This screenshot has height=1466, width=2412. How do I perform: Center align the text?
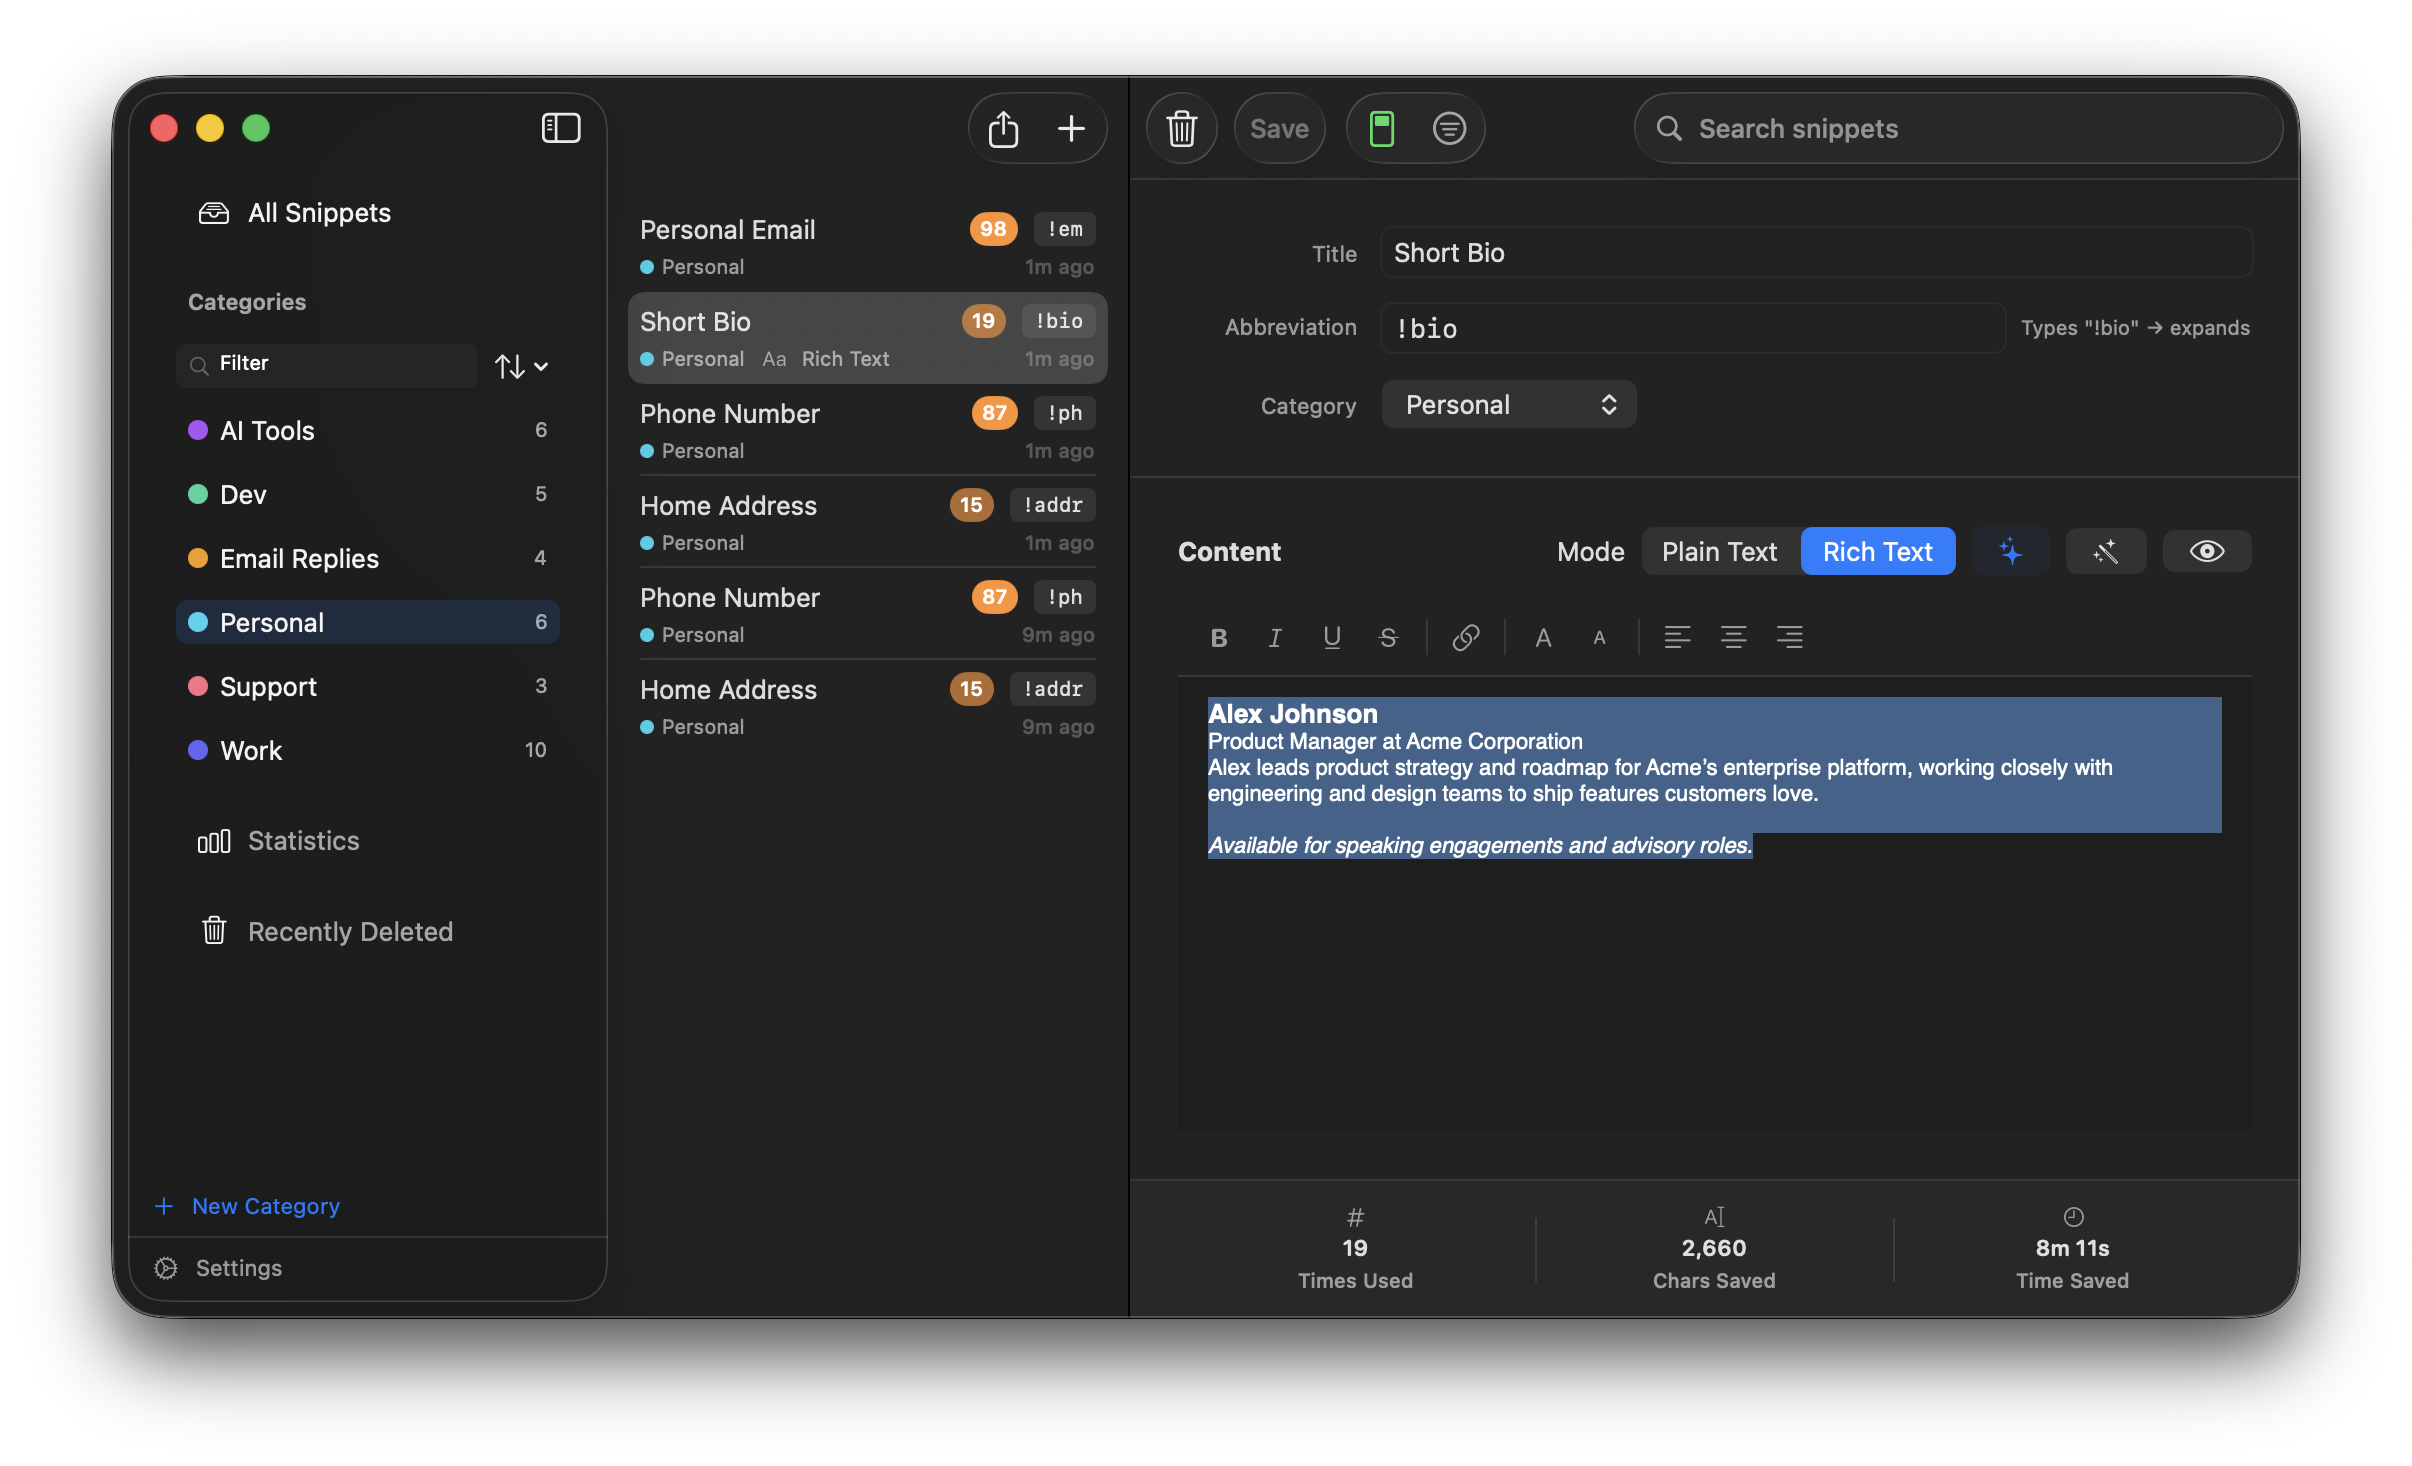[x=1733, y=637]
